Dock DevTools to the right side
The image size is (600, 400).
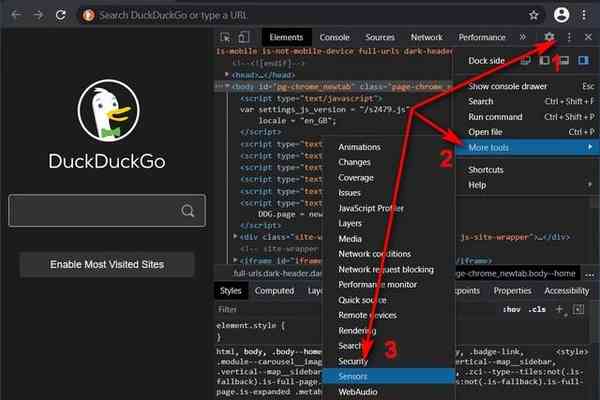coord(585,62)
